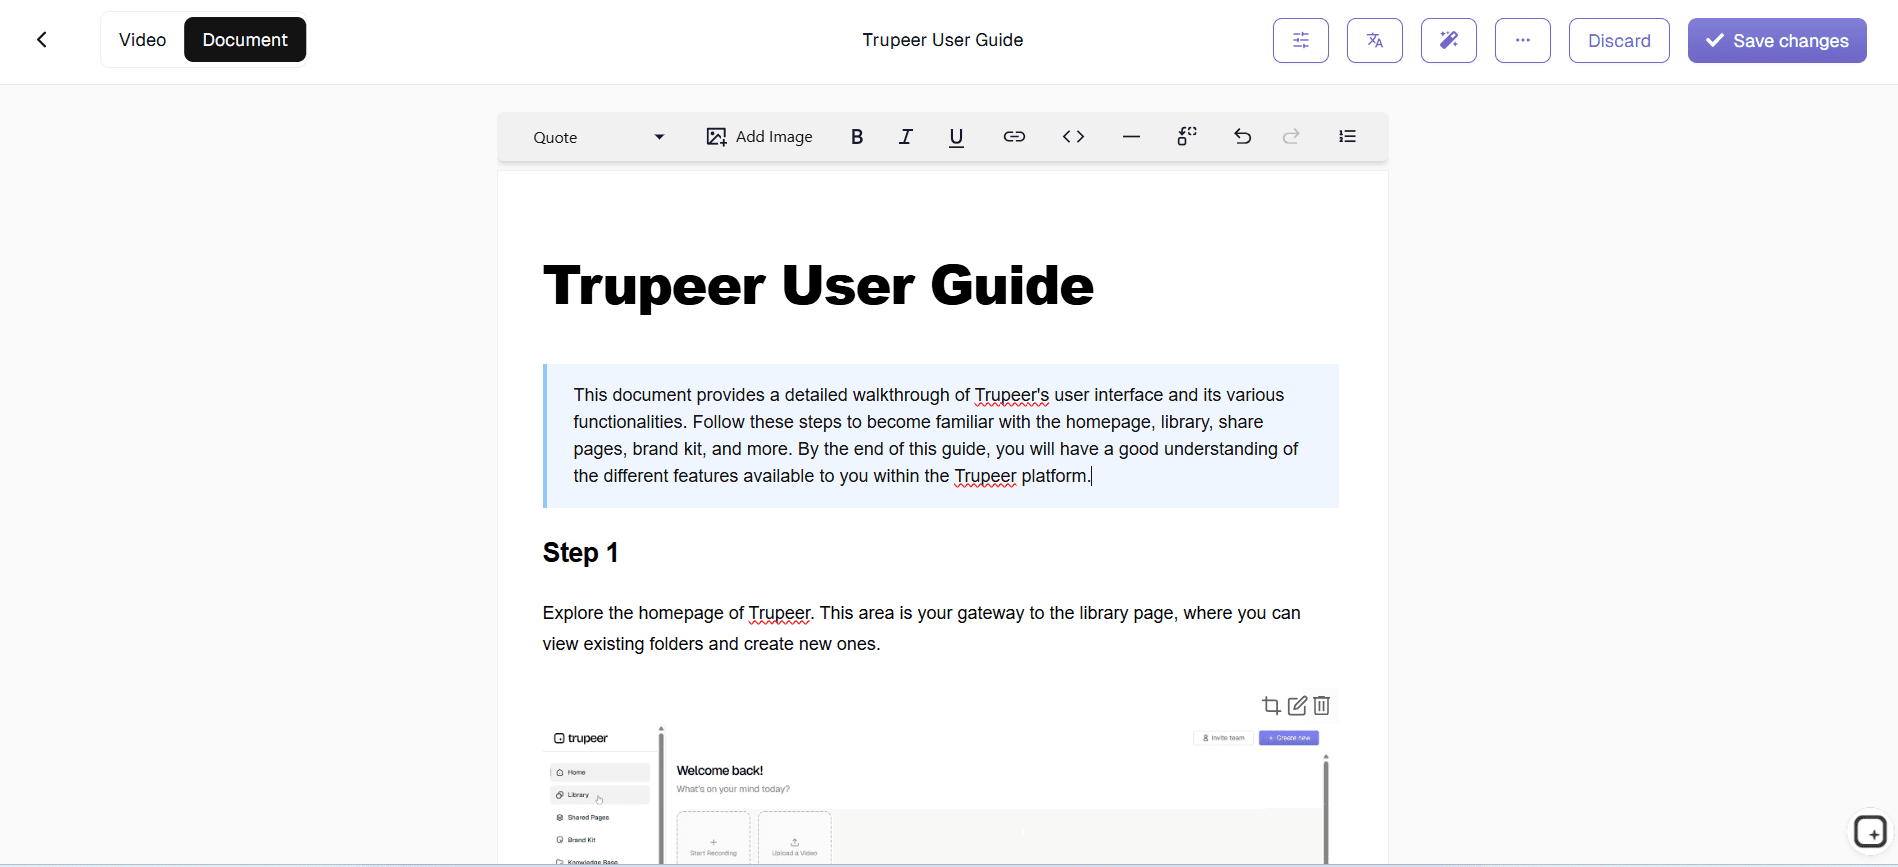
Task: Click inside the blue quote paragraph
Action: (x=941, y=436)
